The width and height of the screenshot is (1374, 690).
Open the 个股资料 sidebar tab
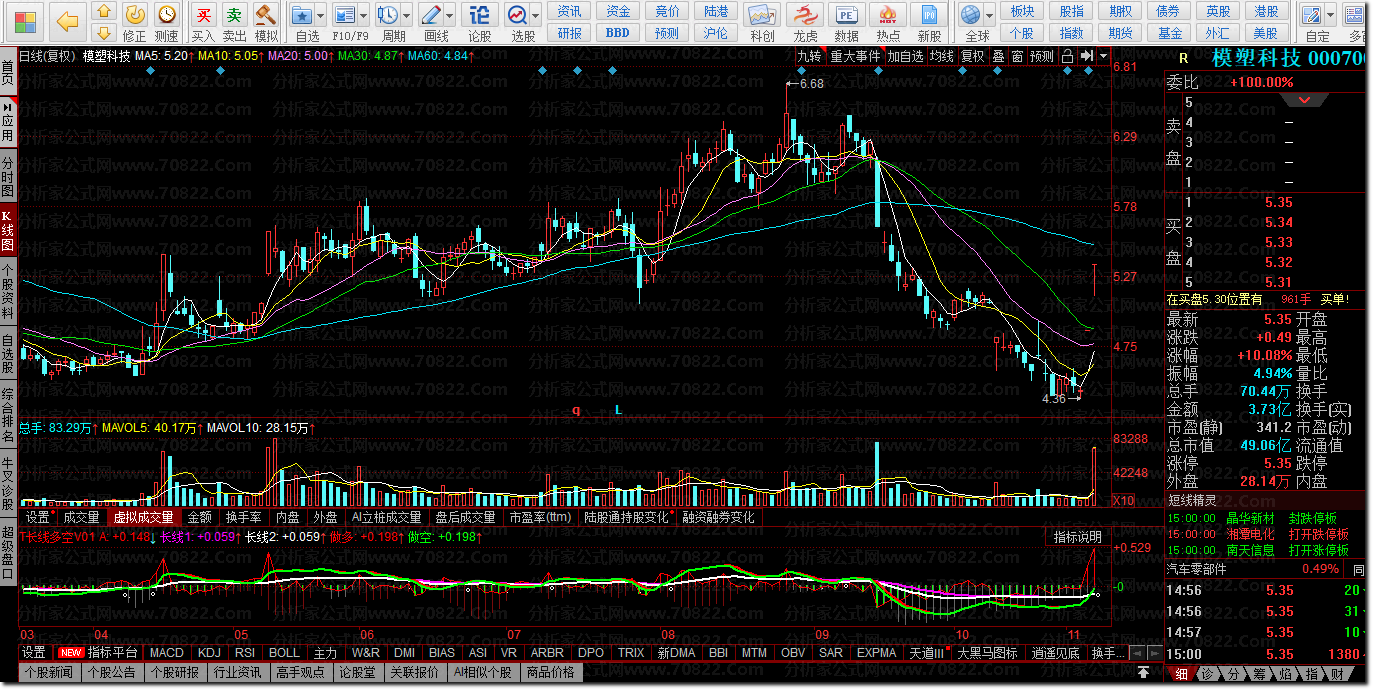[x=8, y=292]
